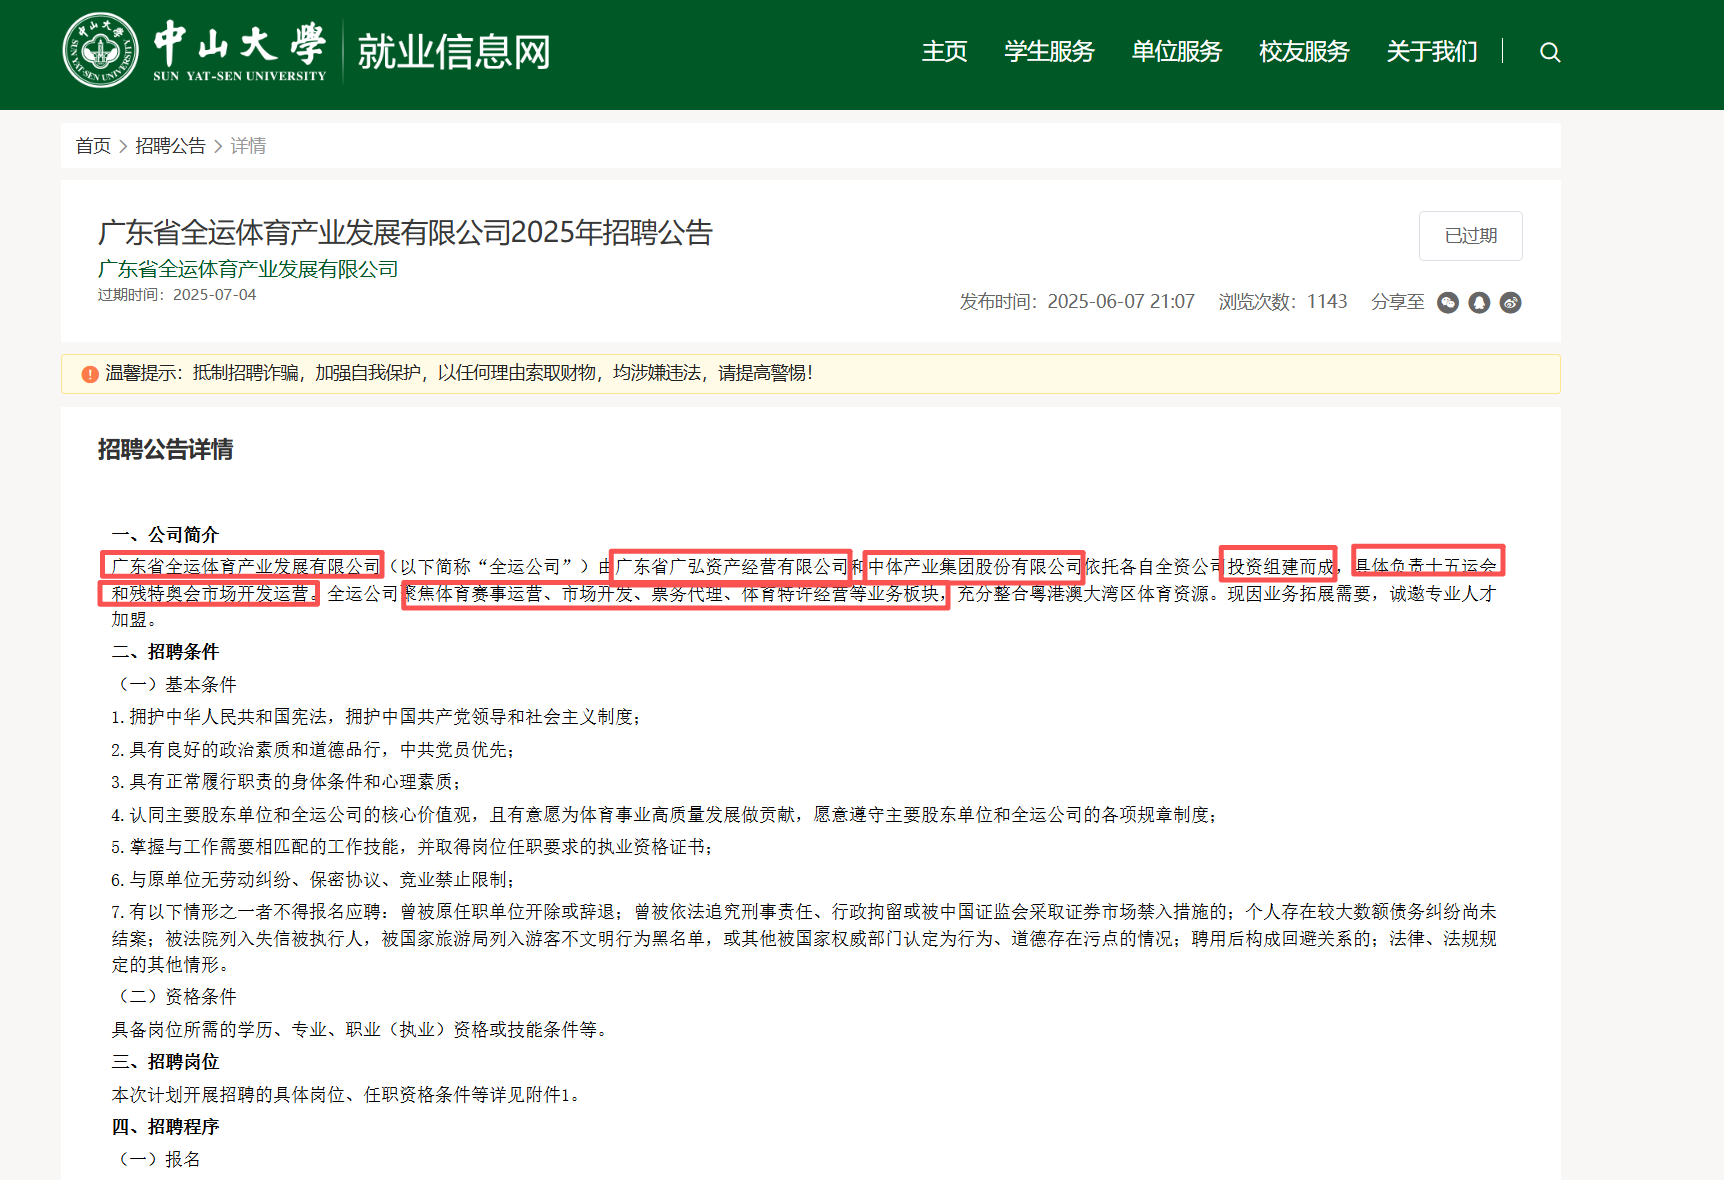The height and width of the screenshot is (1180, 1724).
Task: Click 发布时间 2025-06-07 21:07 text
Action: pos(1077,302)
